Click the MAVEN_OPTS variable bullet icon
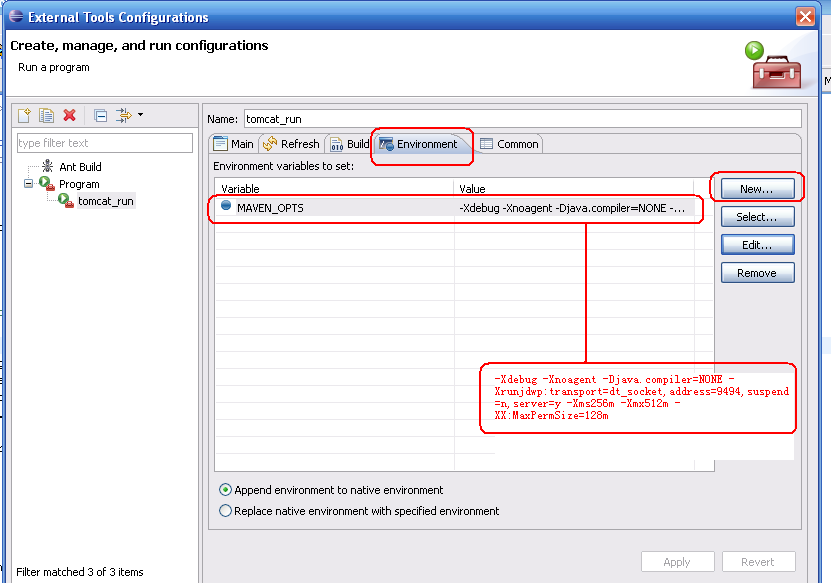 [x=226, y=206]
